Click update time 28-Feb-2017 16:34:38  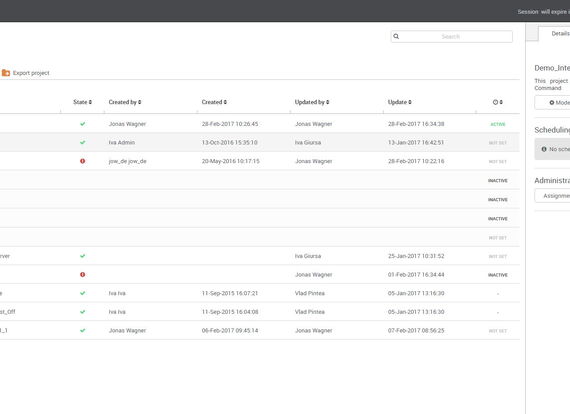tap(416, 124)
